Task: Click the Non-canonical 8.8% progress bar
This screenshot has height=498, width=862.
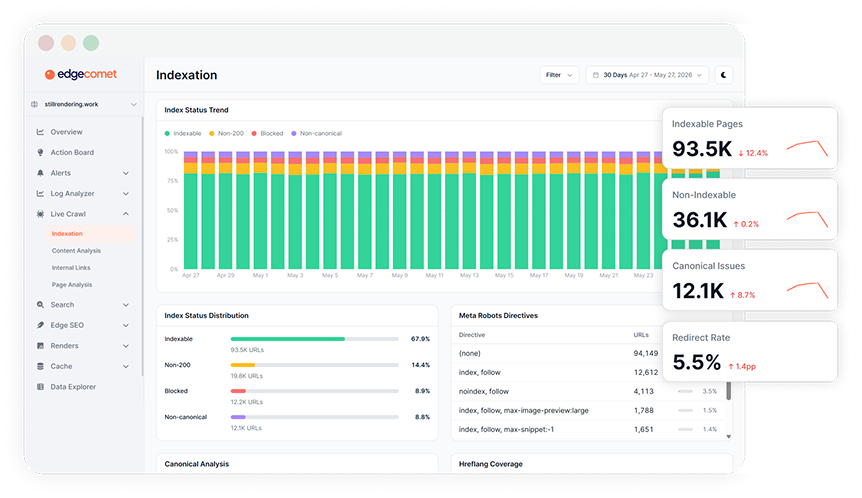Action: (x=314, y=417)
